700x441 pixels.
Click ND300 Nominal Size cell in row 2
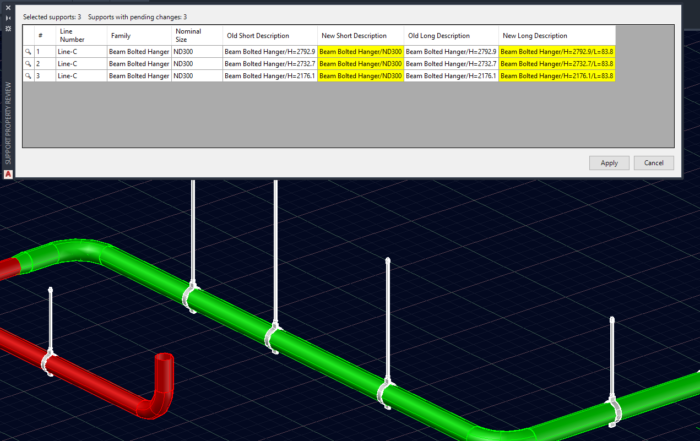point(197,64)
